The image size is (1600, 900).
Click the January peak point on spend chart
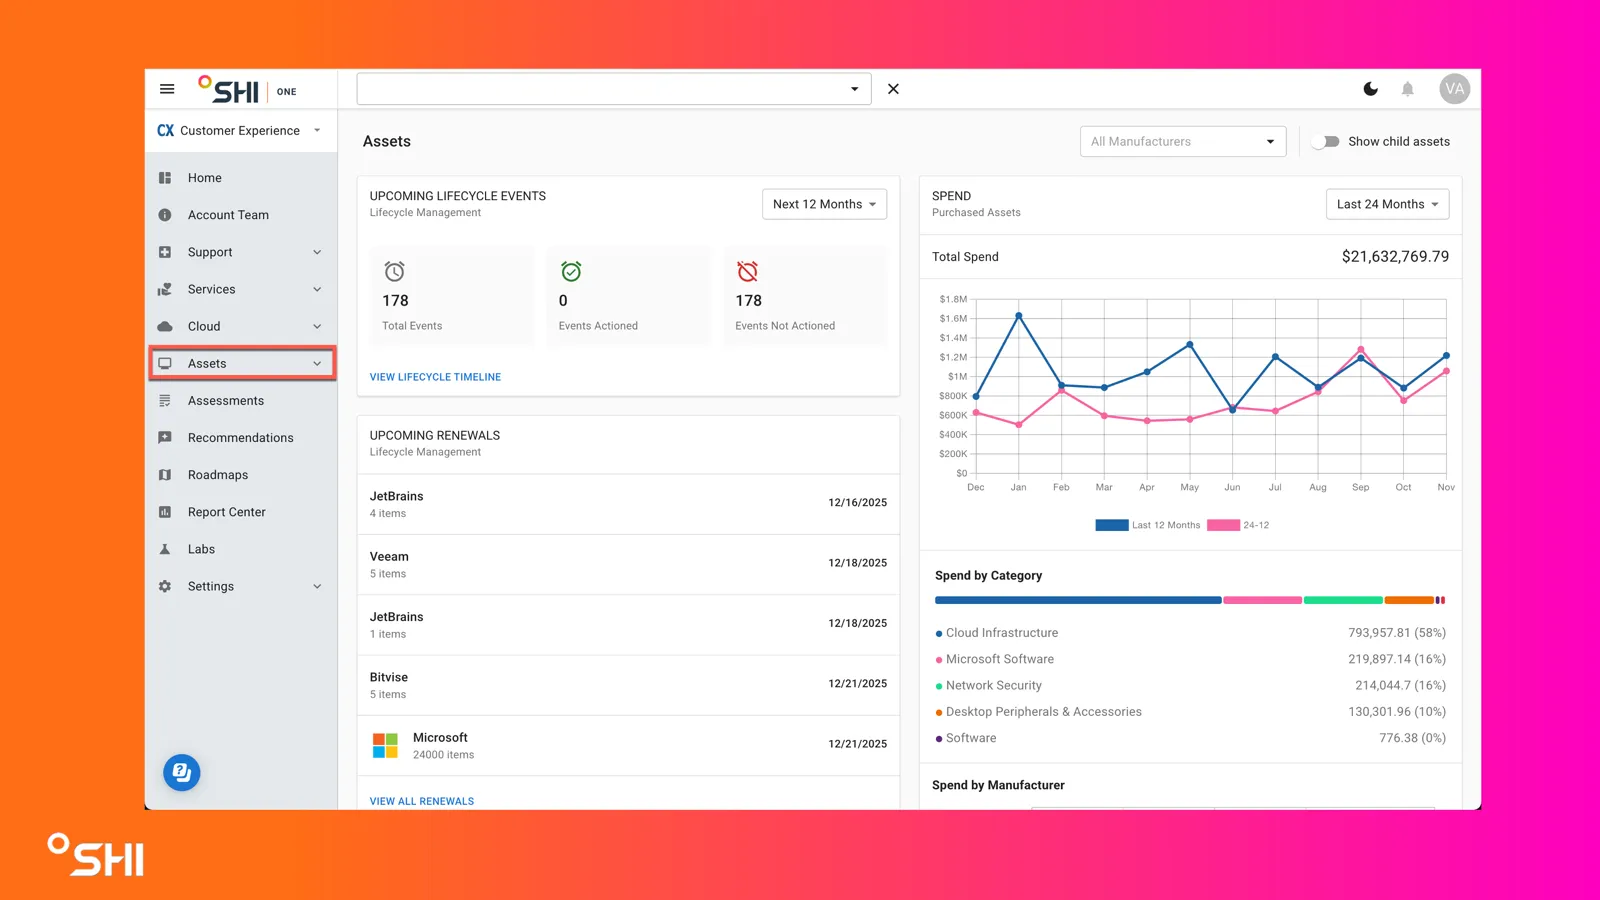pyautogui.click(x=1019, y=316)
